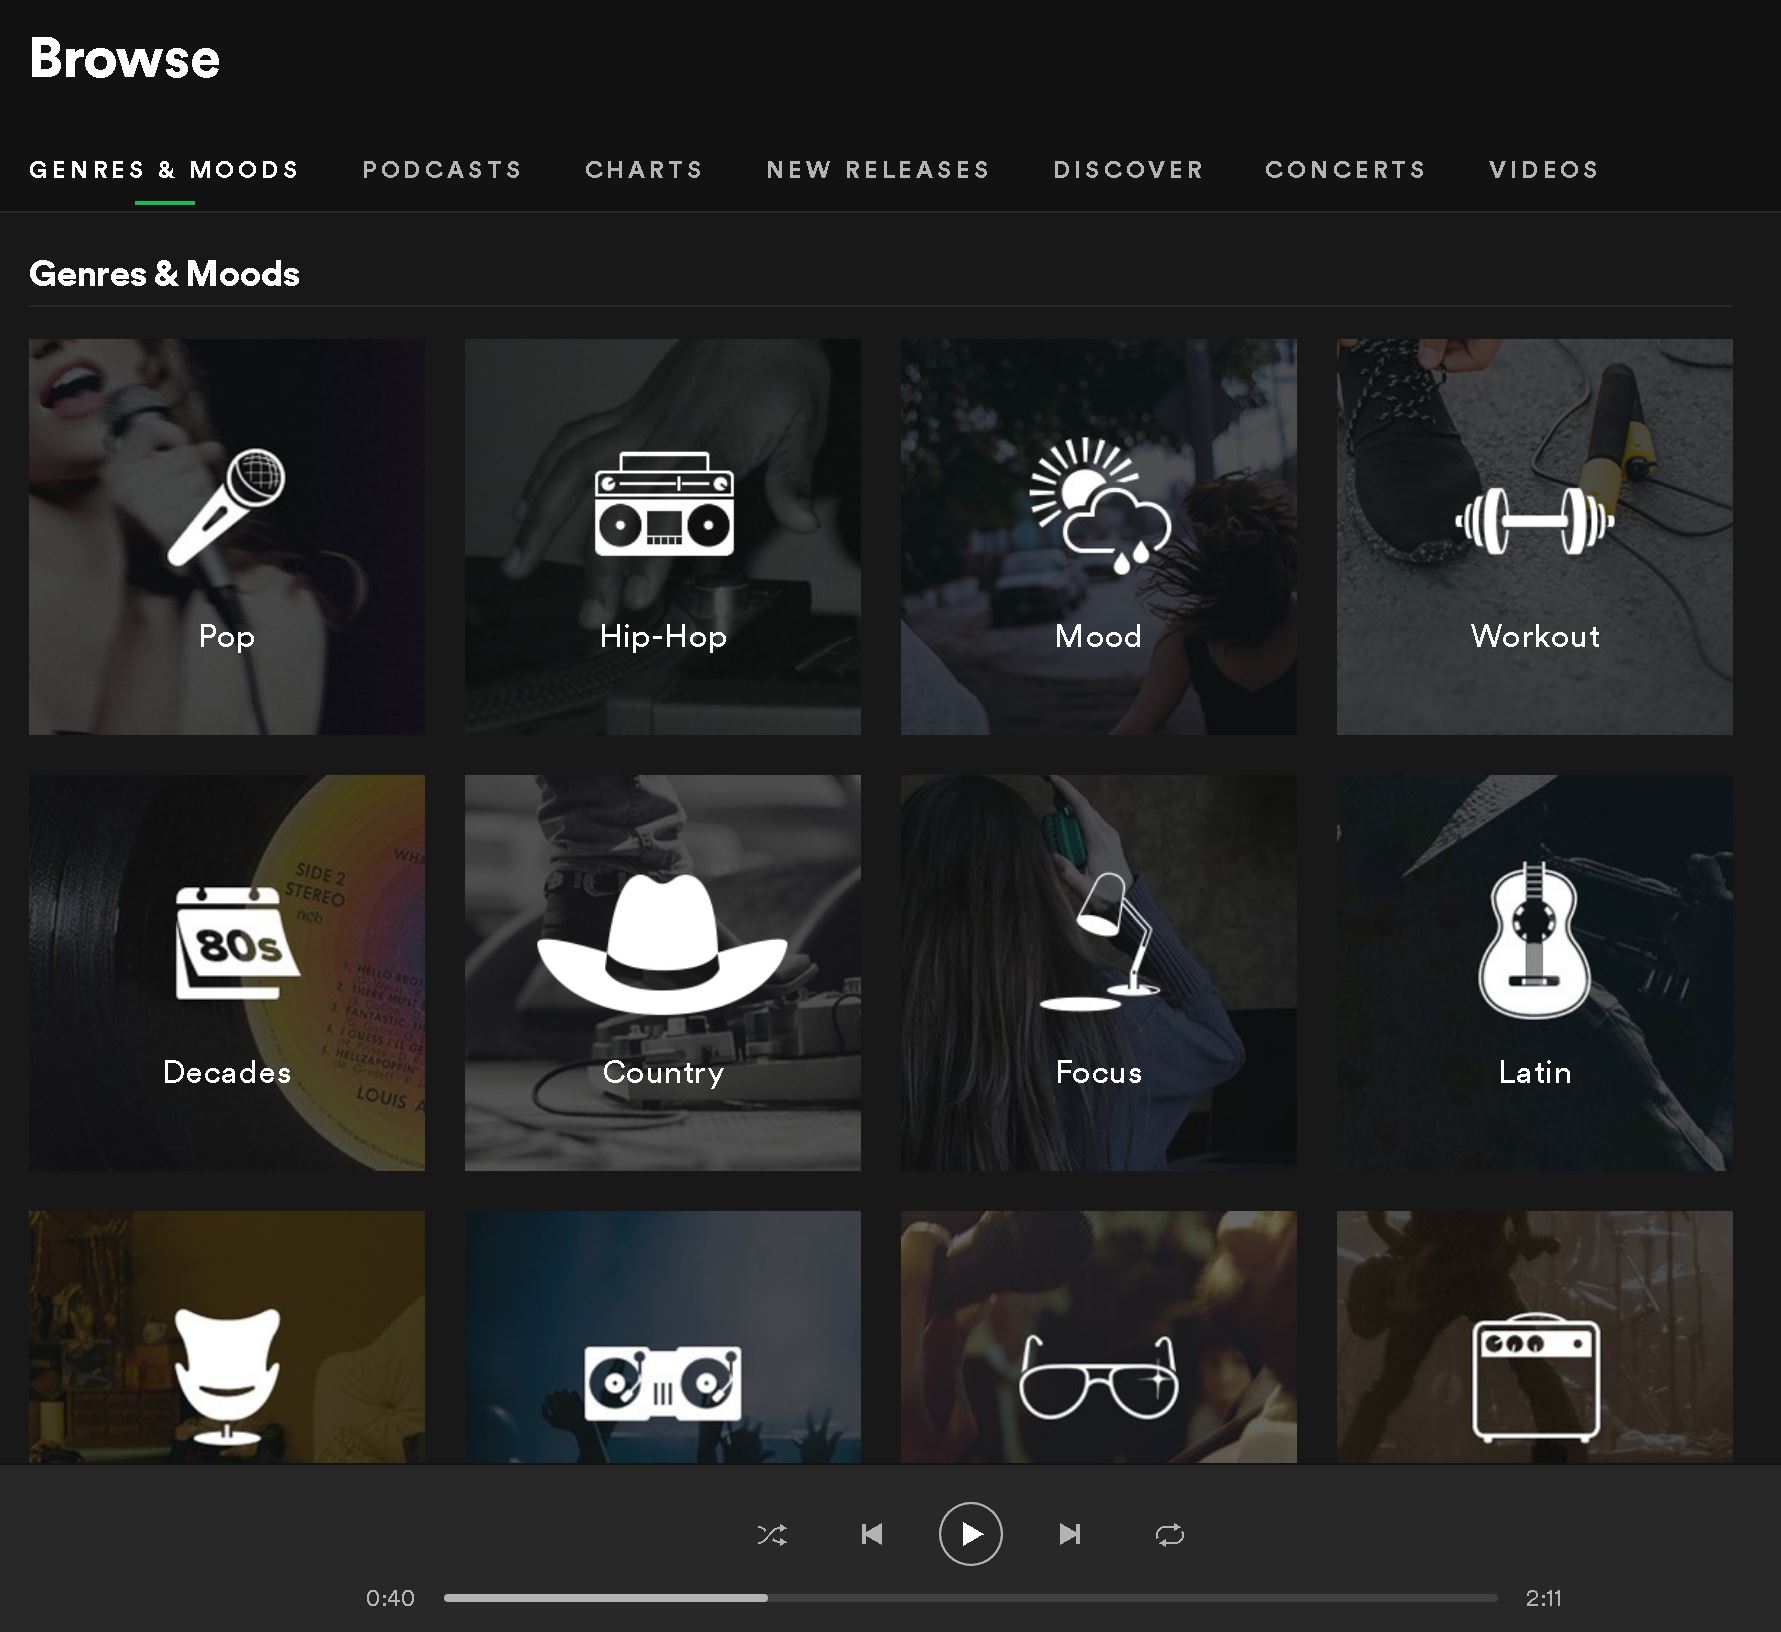Switch to the Charts tab
1781x1632 pixels.
[644, 170]
